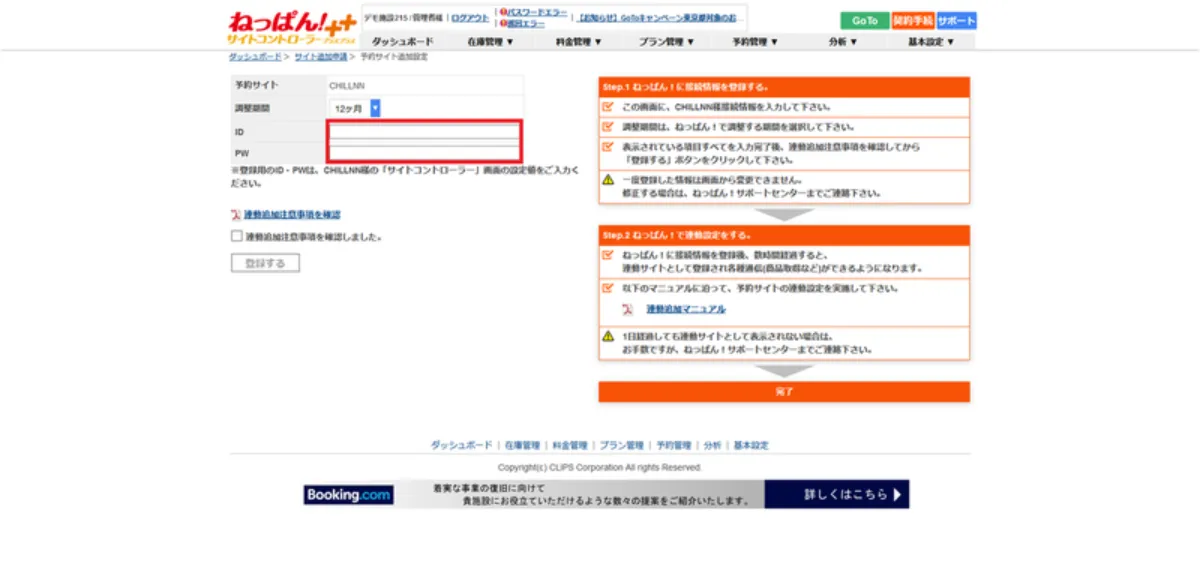
Task: Click the PDF icon beside 連動追加マニュアル
Action: click(627, 310)
